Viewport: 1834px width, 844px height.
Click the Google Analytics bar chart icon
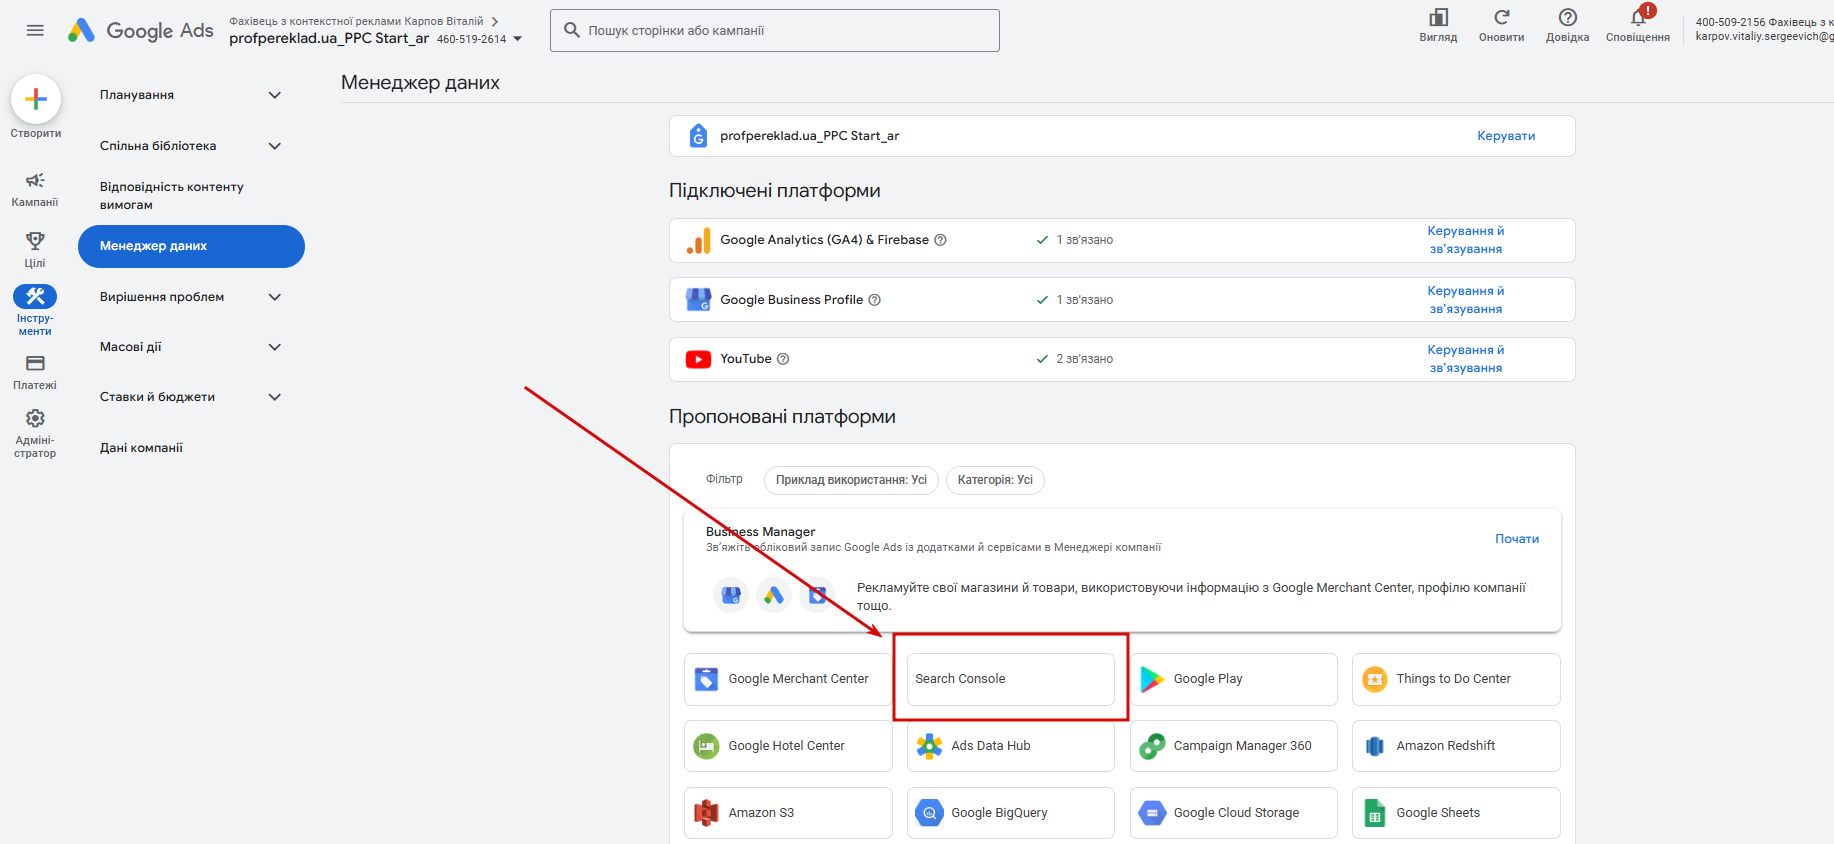pos(698,240)
